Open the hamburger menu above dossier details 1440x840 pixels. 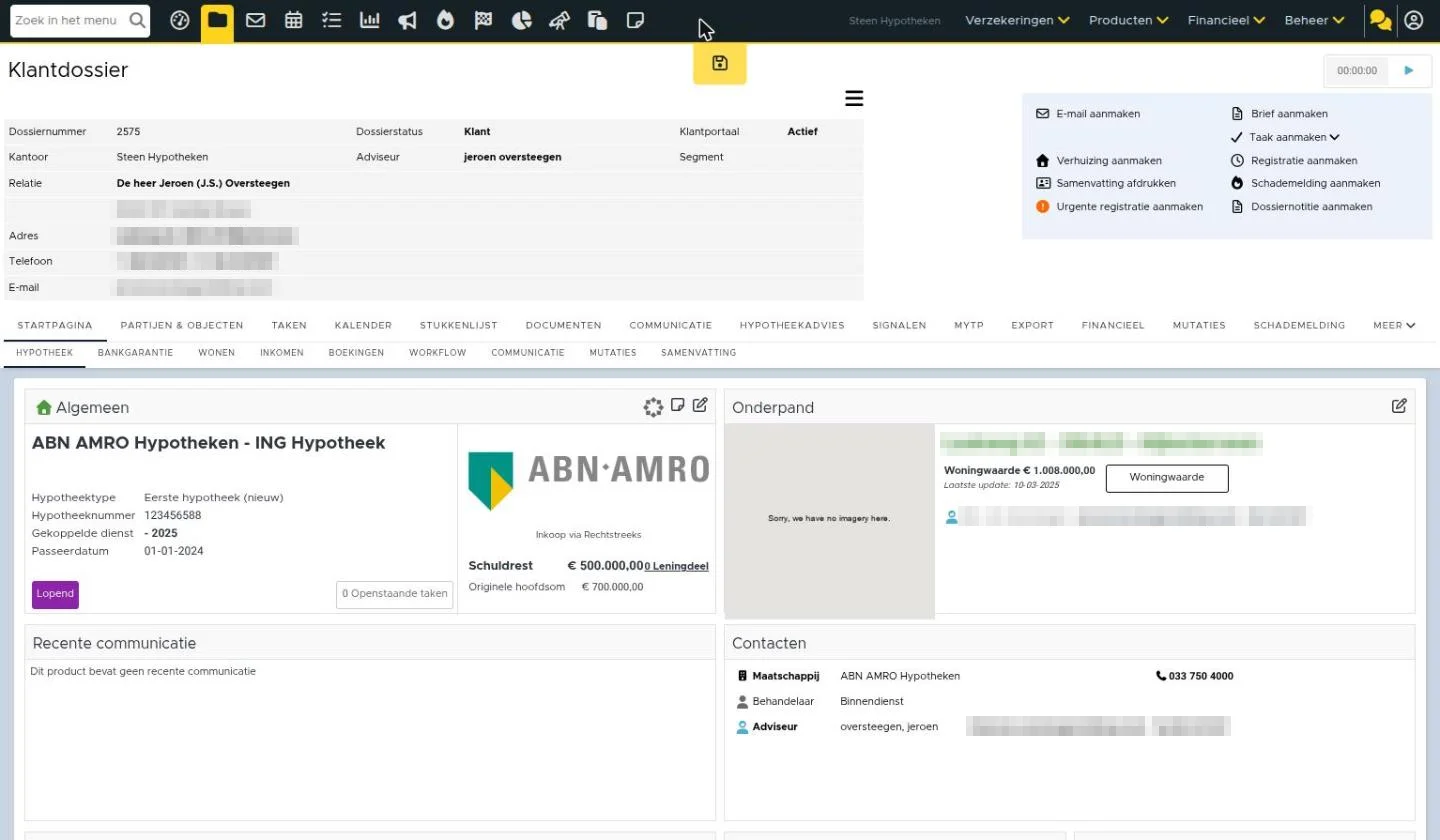tap(854, 98)
